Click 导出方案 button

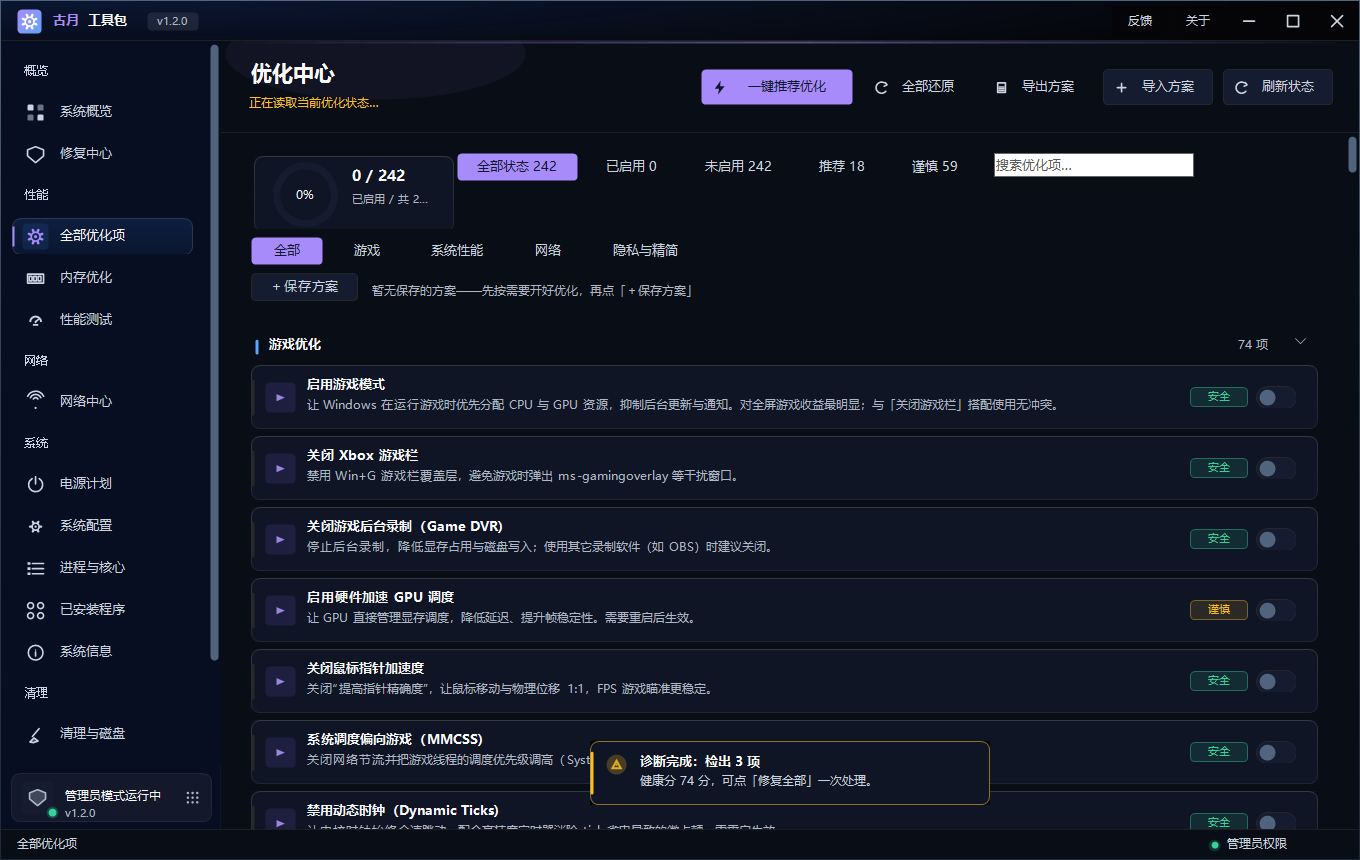(x=1034, y=87)
